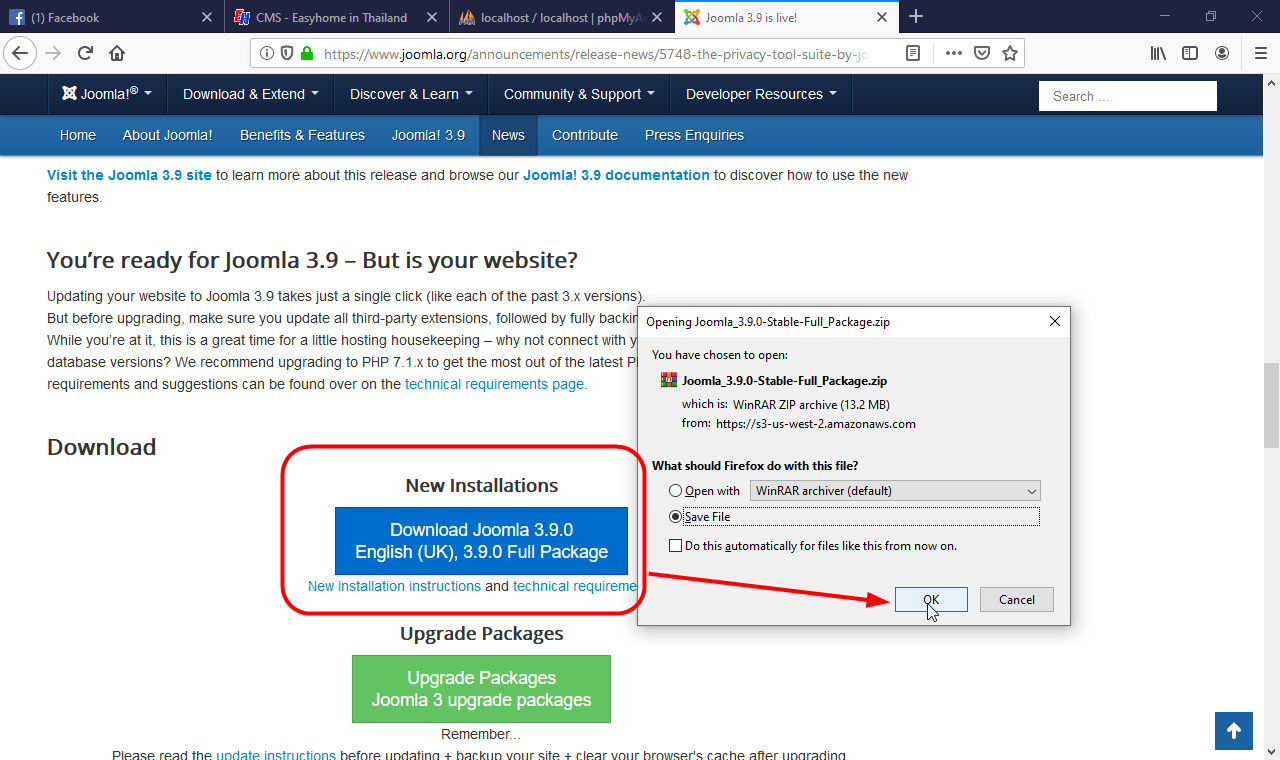Select the Open with option

pyautogui.click(x=677, y=491)
